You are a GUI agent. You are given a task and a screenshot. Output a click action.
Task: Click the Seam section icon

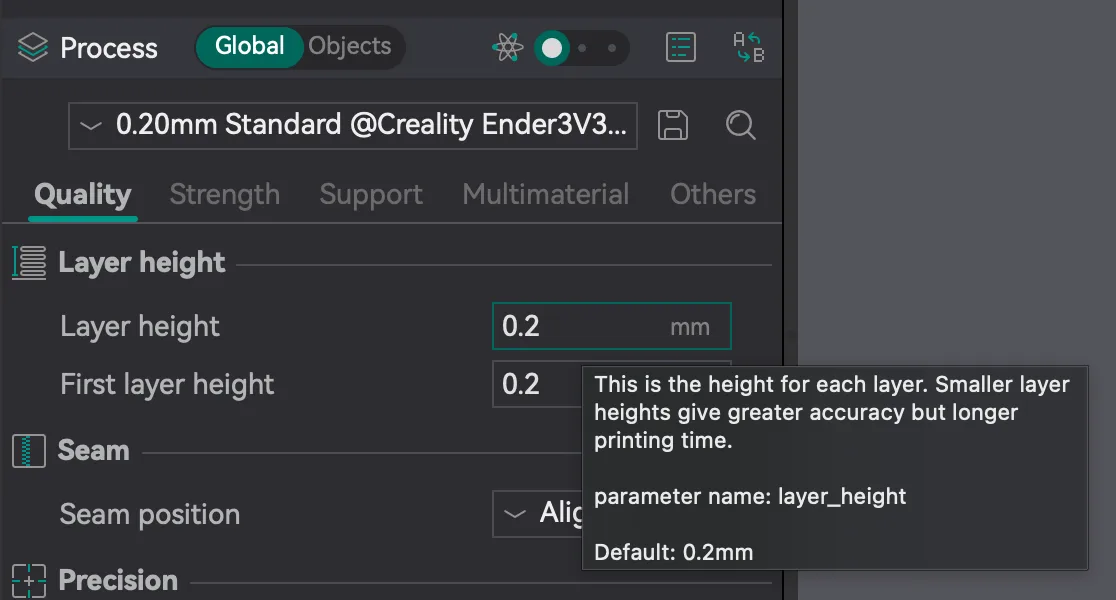click(x=28, y=451)
